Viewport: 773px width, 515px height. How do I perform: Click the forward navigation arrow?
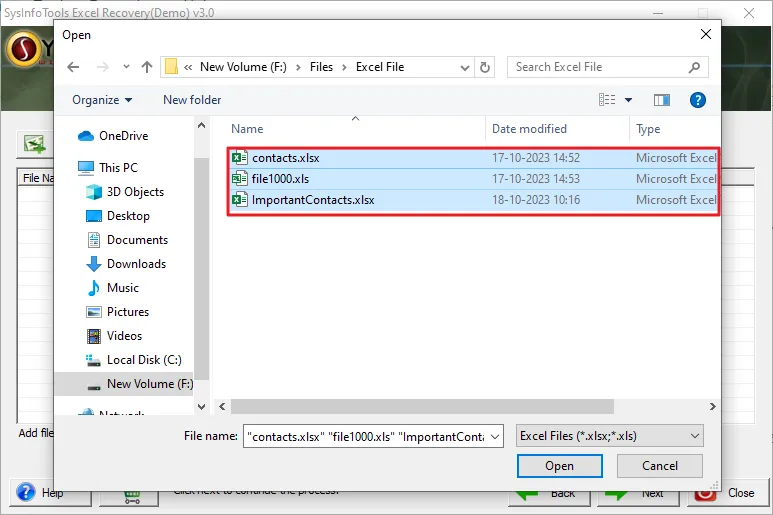click(x=102, y=67)
